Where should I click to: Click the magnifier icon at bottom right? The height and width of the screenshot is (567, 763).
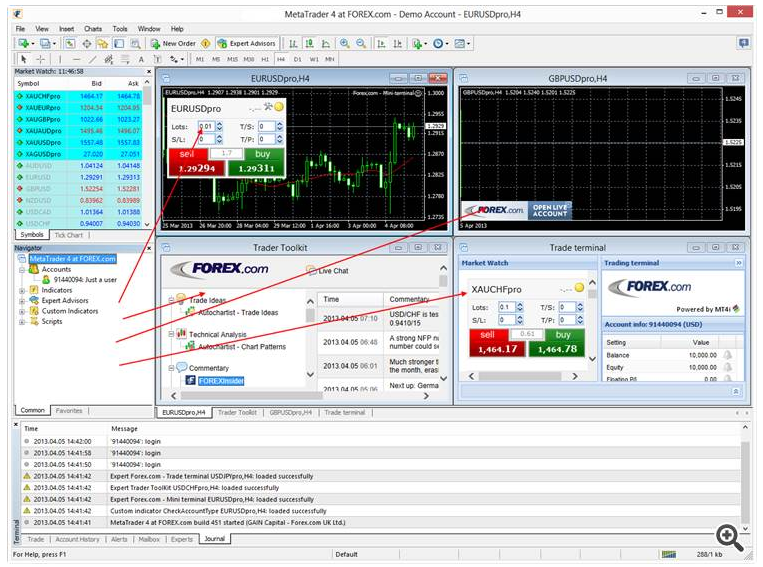[x=731, y=538]
